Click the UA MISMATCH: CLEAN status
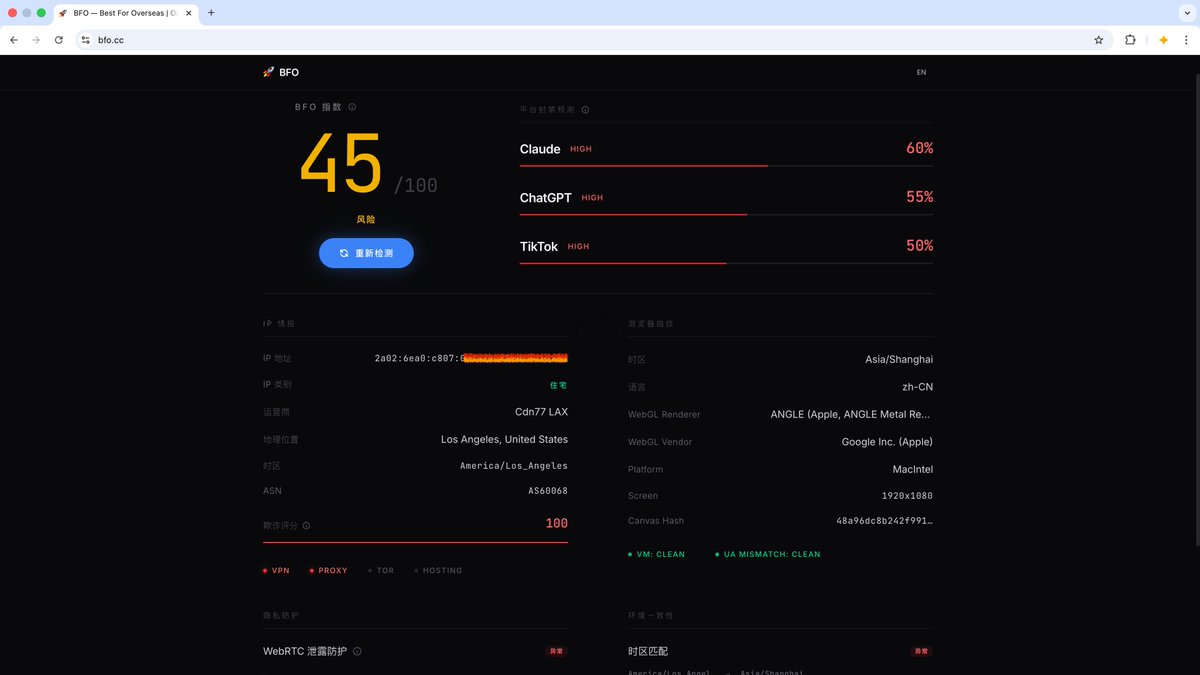Image resolution: width=1200 pixels, height=675 pixels. click(768, 554)
